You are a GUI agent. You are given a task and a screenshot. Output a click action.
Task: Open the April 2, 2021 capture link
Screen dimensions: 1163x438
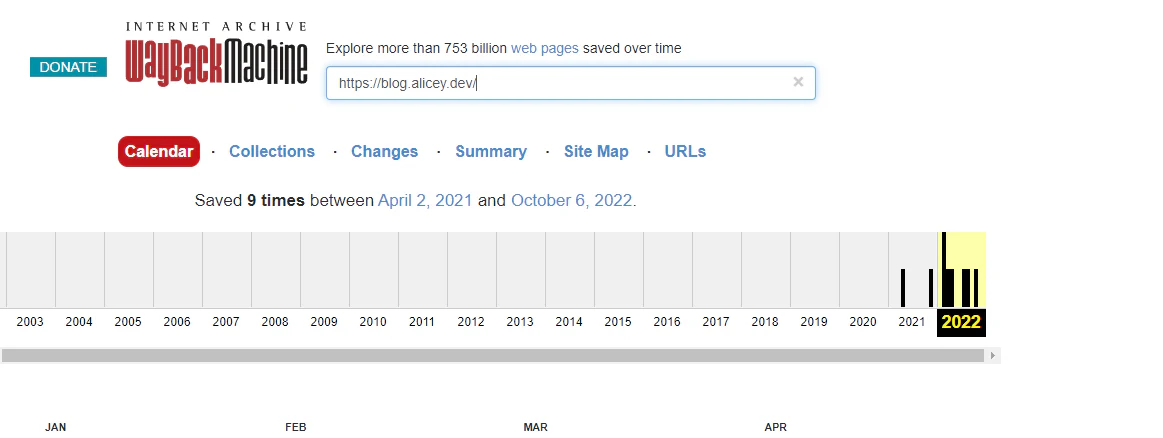point(425,200)
